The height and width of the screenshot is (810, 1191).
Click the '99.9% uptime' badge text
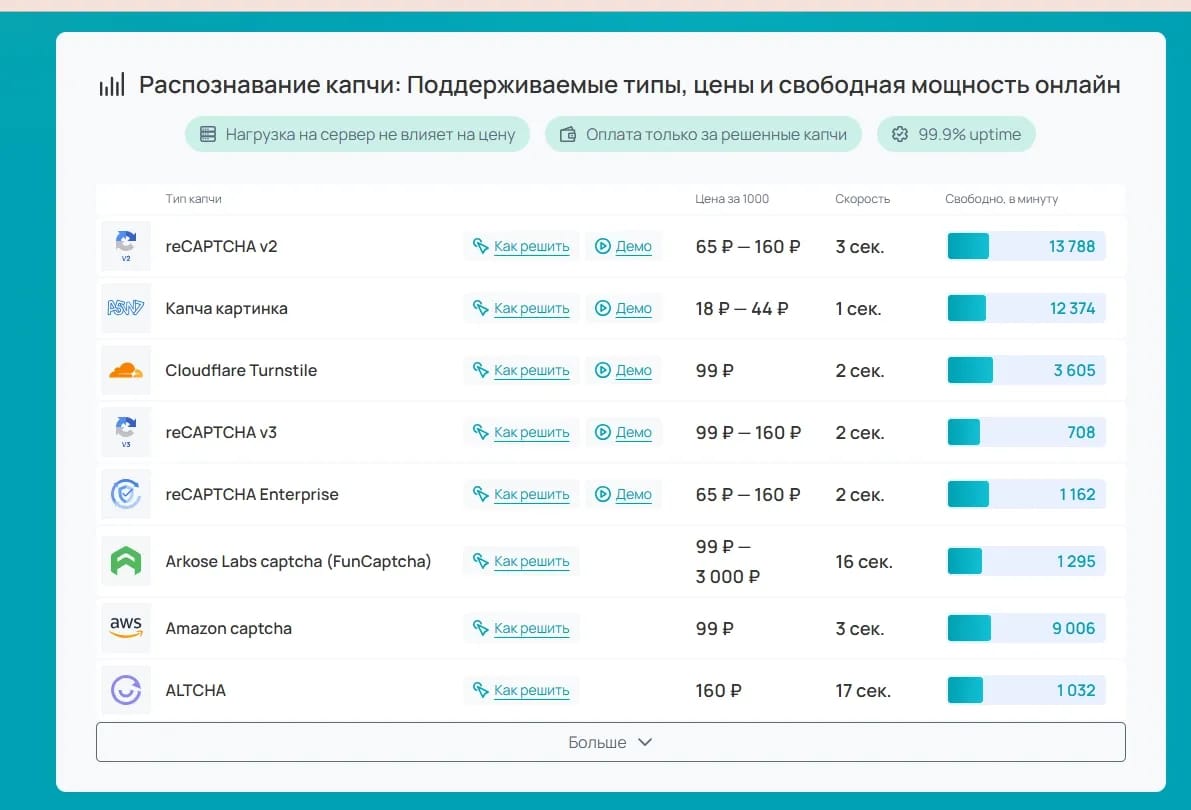click(x=969, y=134)
